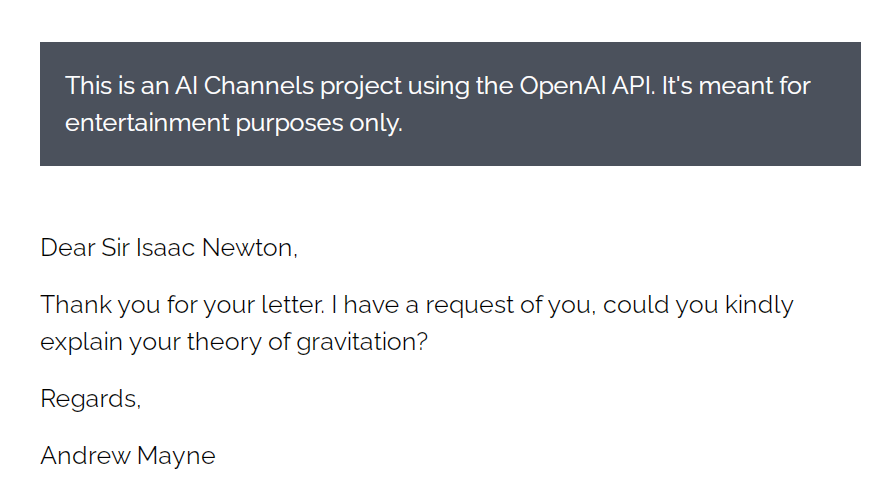The image size is (890, 495).
Task: Click the word "Newton" in the greeting
Action: coord(247,248)
